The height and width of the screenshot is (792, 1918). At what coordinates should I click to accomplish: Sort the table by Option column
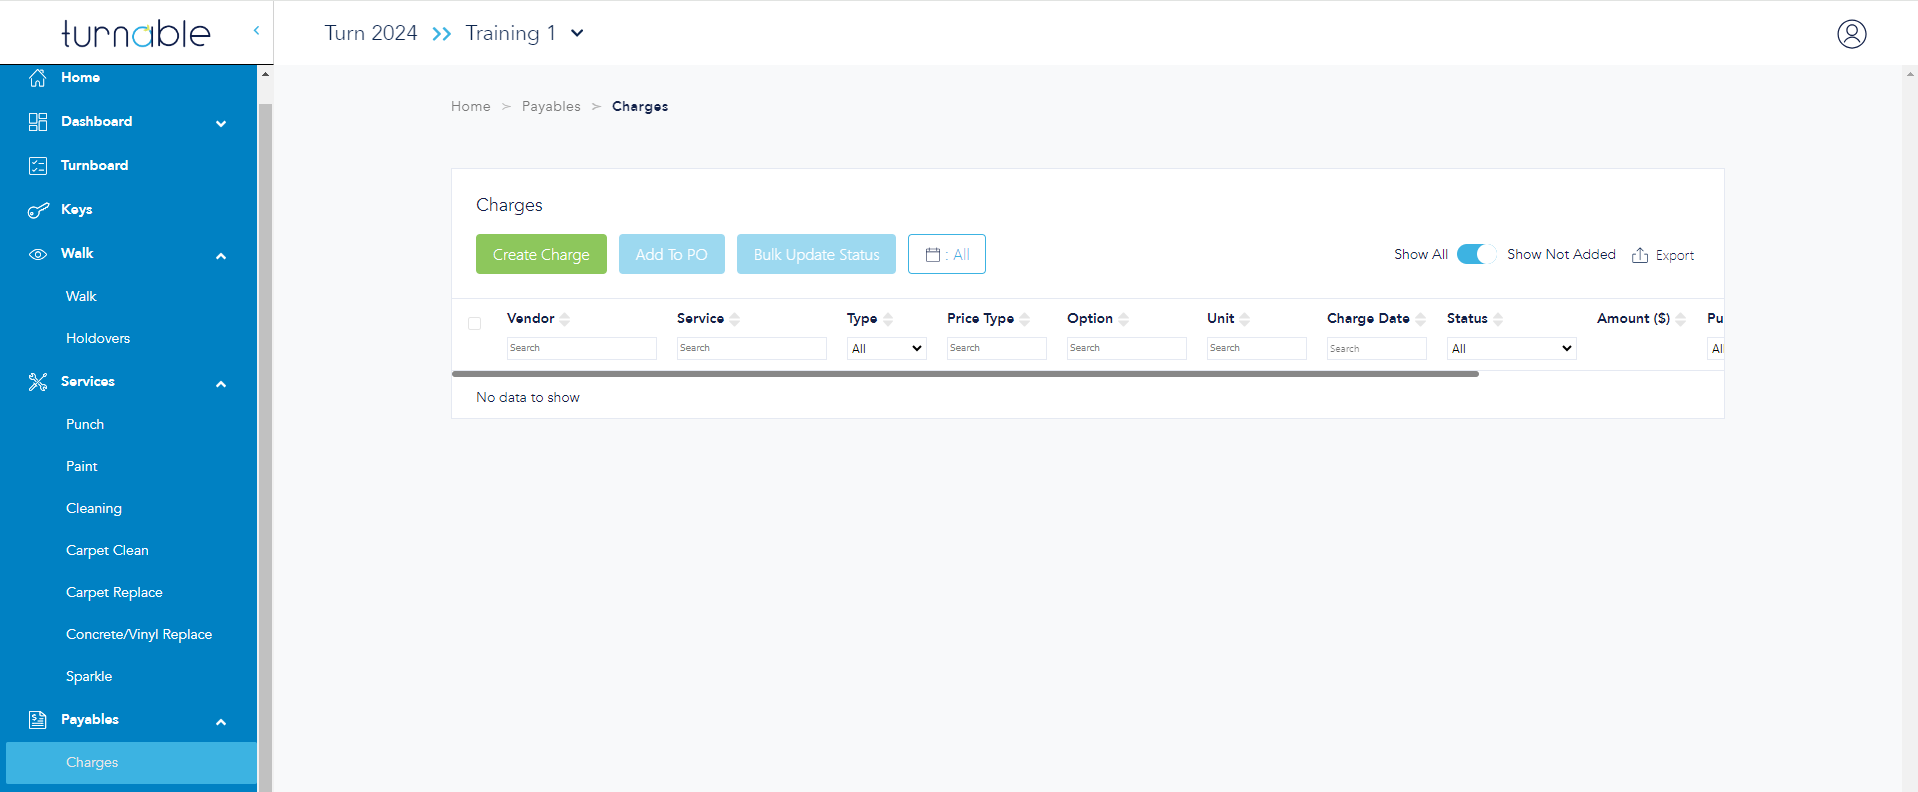click(x=1124, y=319)
